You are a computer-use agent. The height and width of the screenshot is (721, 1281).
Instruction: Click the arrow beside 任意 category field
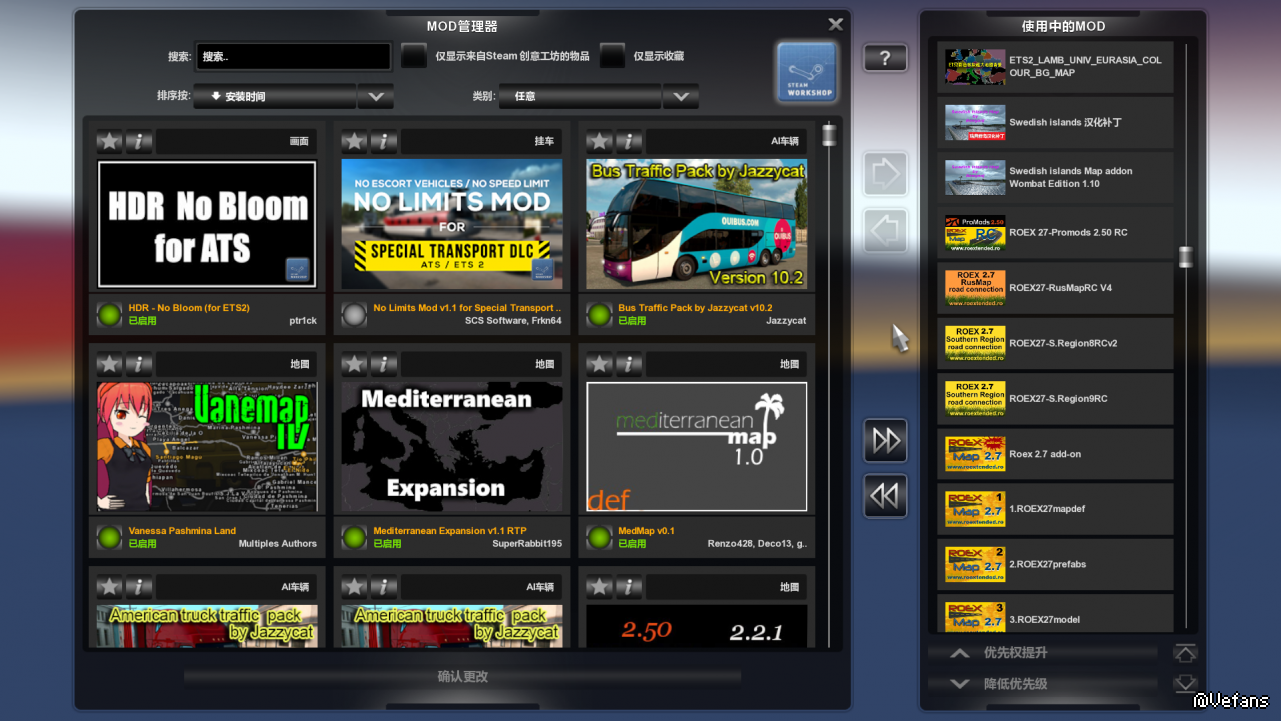pyautogui.click(x=681, y=96)
